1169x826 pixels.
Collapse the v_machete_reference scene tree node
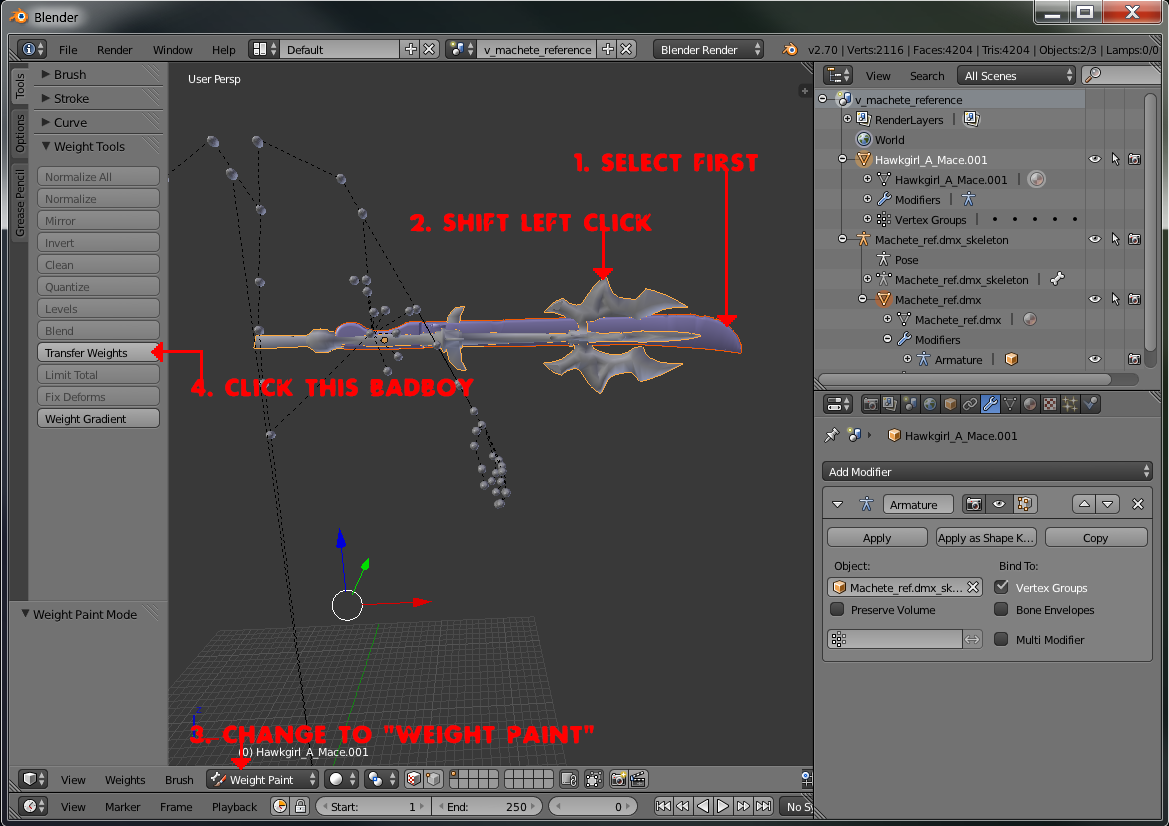tap(822, 99)
